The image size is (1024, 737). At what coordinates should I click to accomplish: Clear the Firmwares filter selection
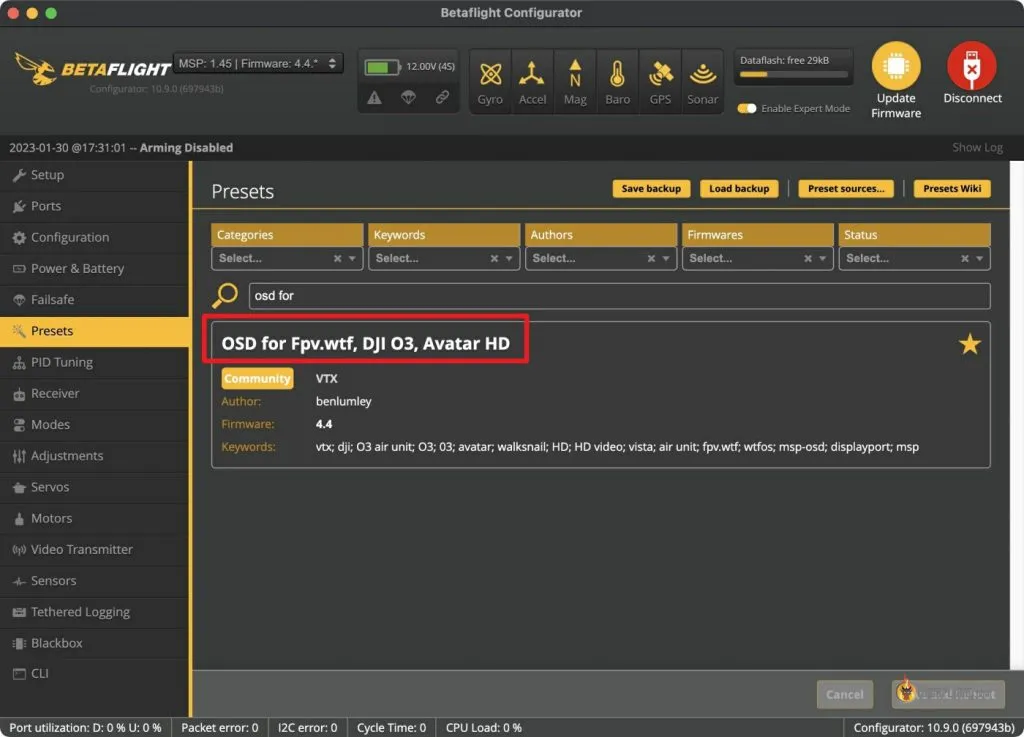(x=808, y=259)
